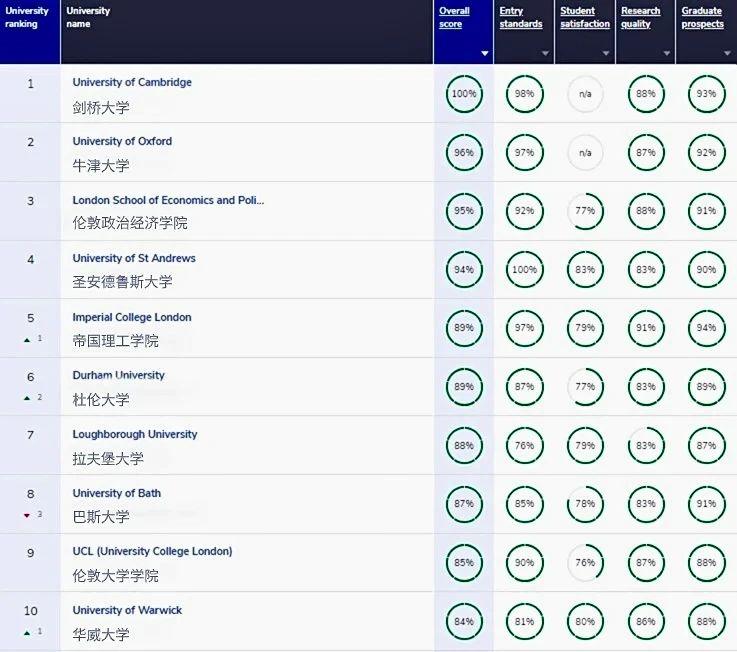Click Oxford's 96% overall score ring
This screenshot has height=652, width=737.
[464, 153]
